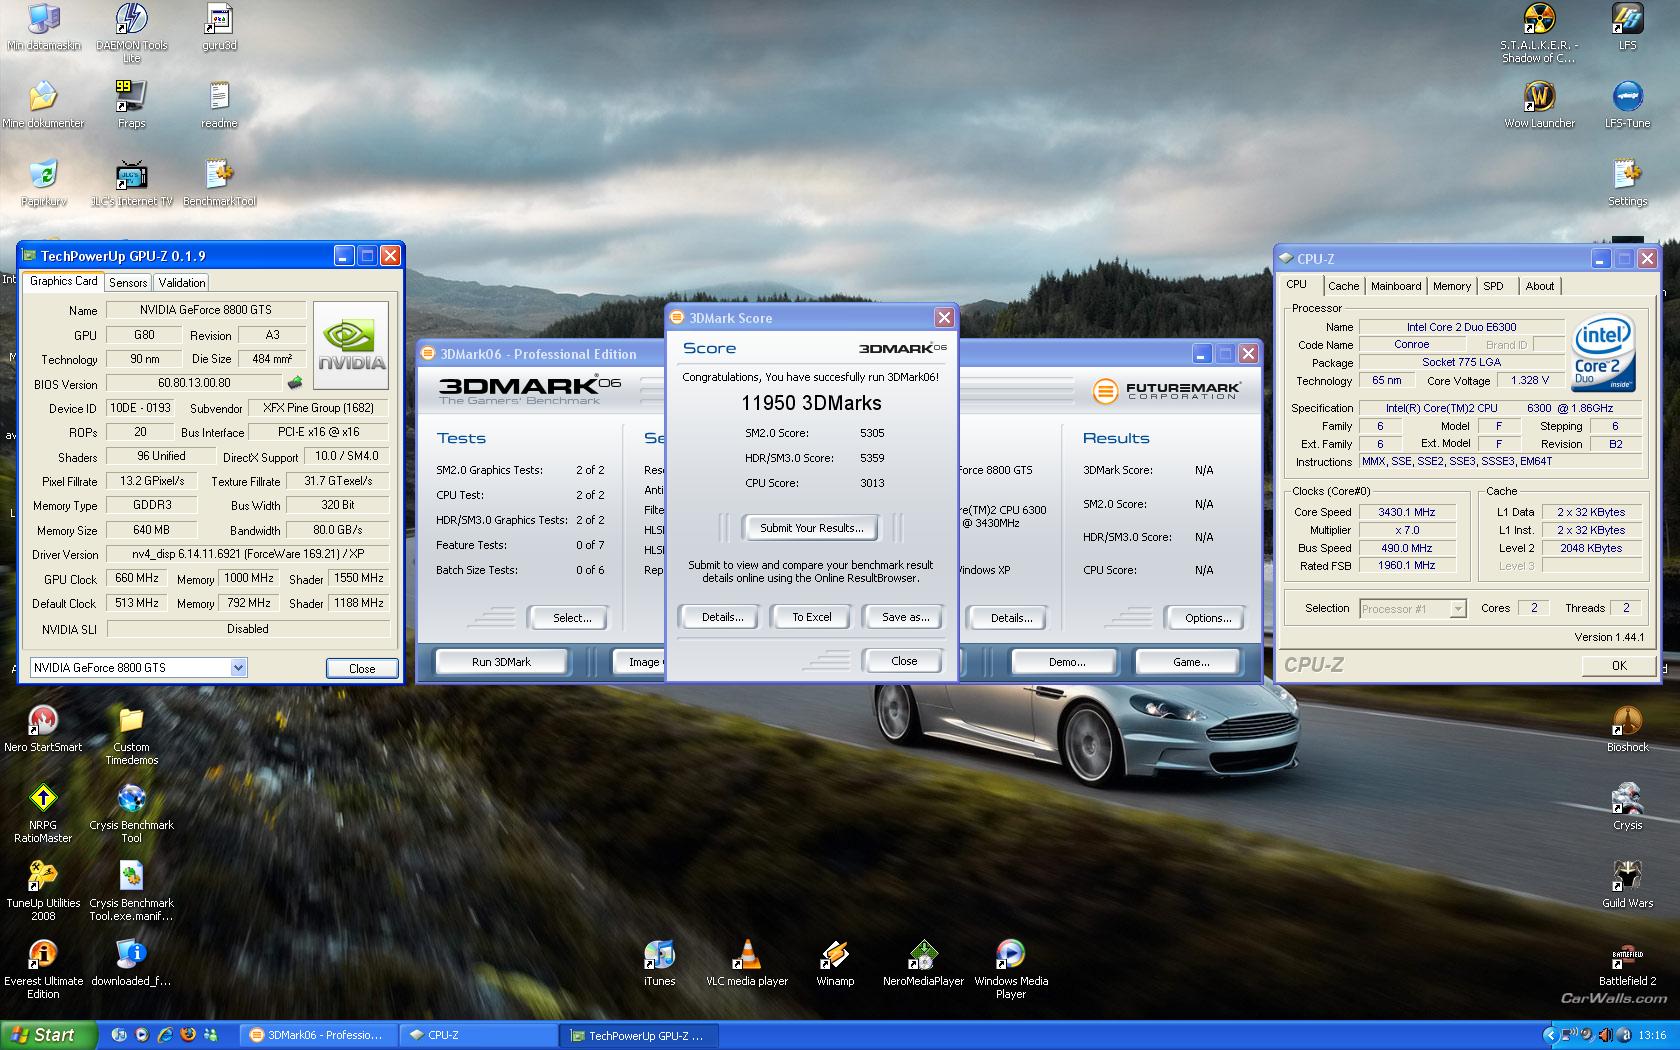Open JLC's Internet TV icon
This screenshot has width=1680, height=1050.
pyautogui.click(x=131, y=183)
